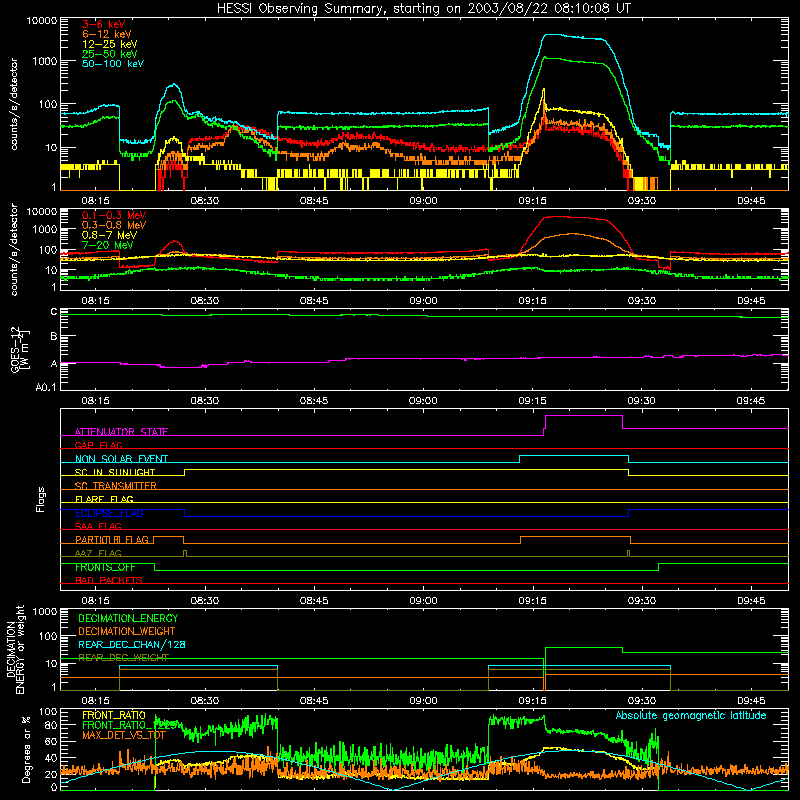Click counts/s/detector axis title of top plot
This screenshot has height=800, width=800.
pyautogui.click(x=14, y=104)
